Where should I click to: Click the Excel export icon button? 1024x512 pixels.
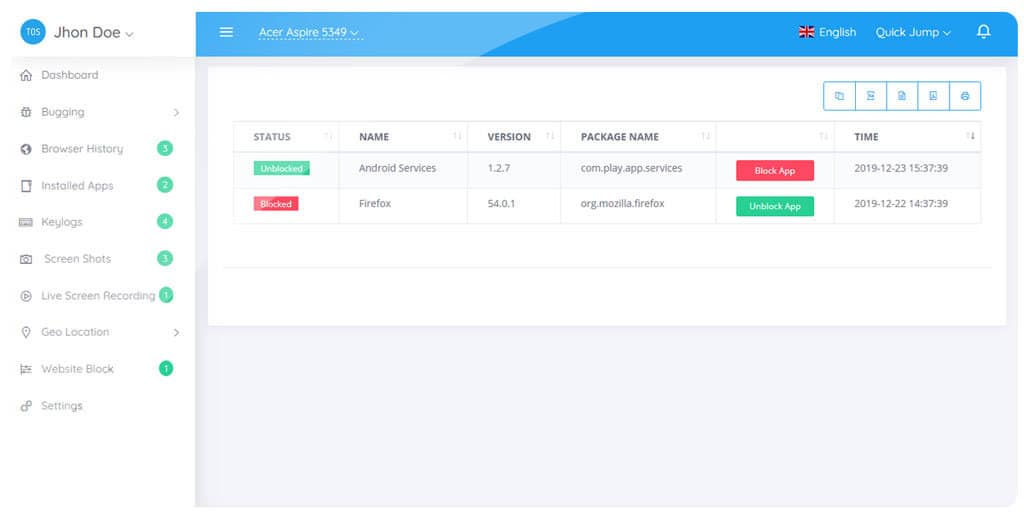click(870, 96)
